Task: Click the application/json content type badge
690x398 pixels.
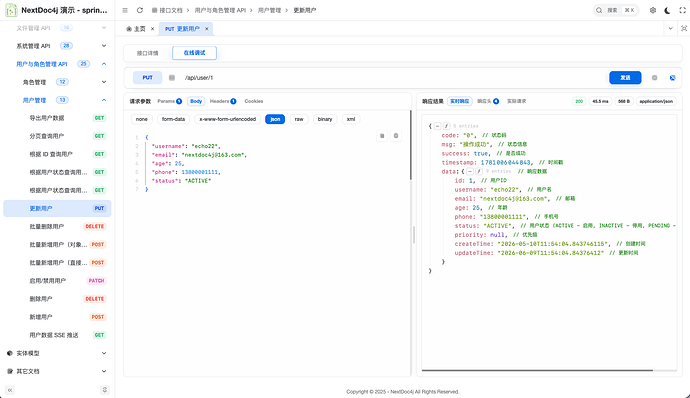Action: [656, 101]
